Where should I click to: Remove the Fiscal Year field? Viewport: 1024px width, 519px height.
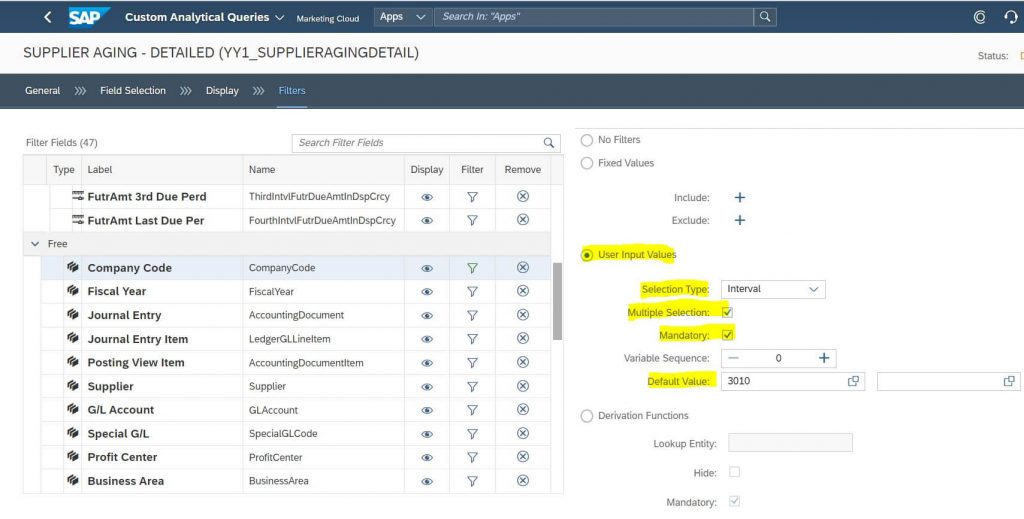click(x=522, y=291)
